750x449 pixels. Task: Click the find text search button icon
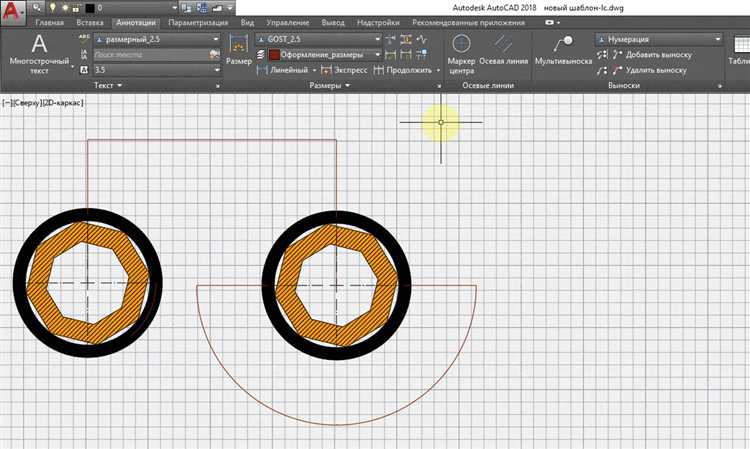tap(215, 55)
